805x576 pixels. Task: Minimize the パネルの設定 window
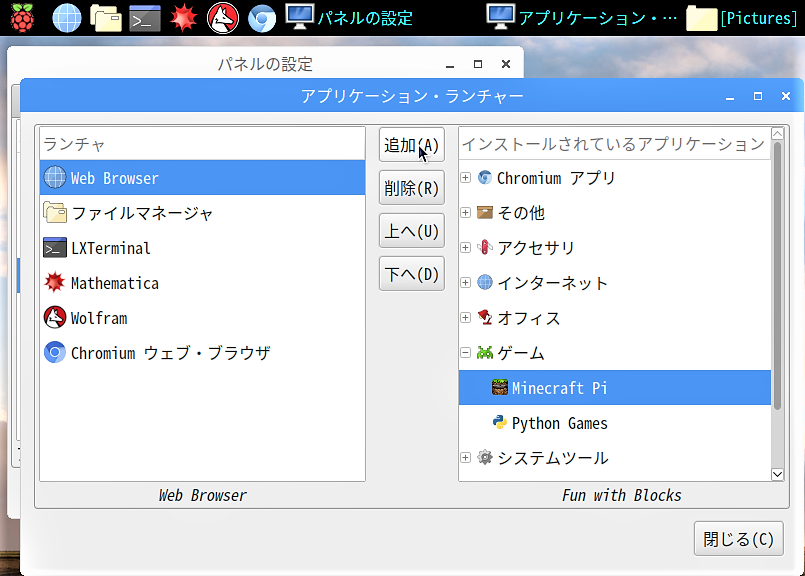[450, 64]
